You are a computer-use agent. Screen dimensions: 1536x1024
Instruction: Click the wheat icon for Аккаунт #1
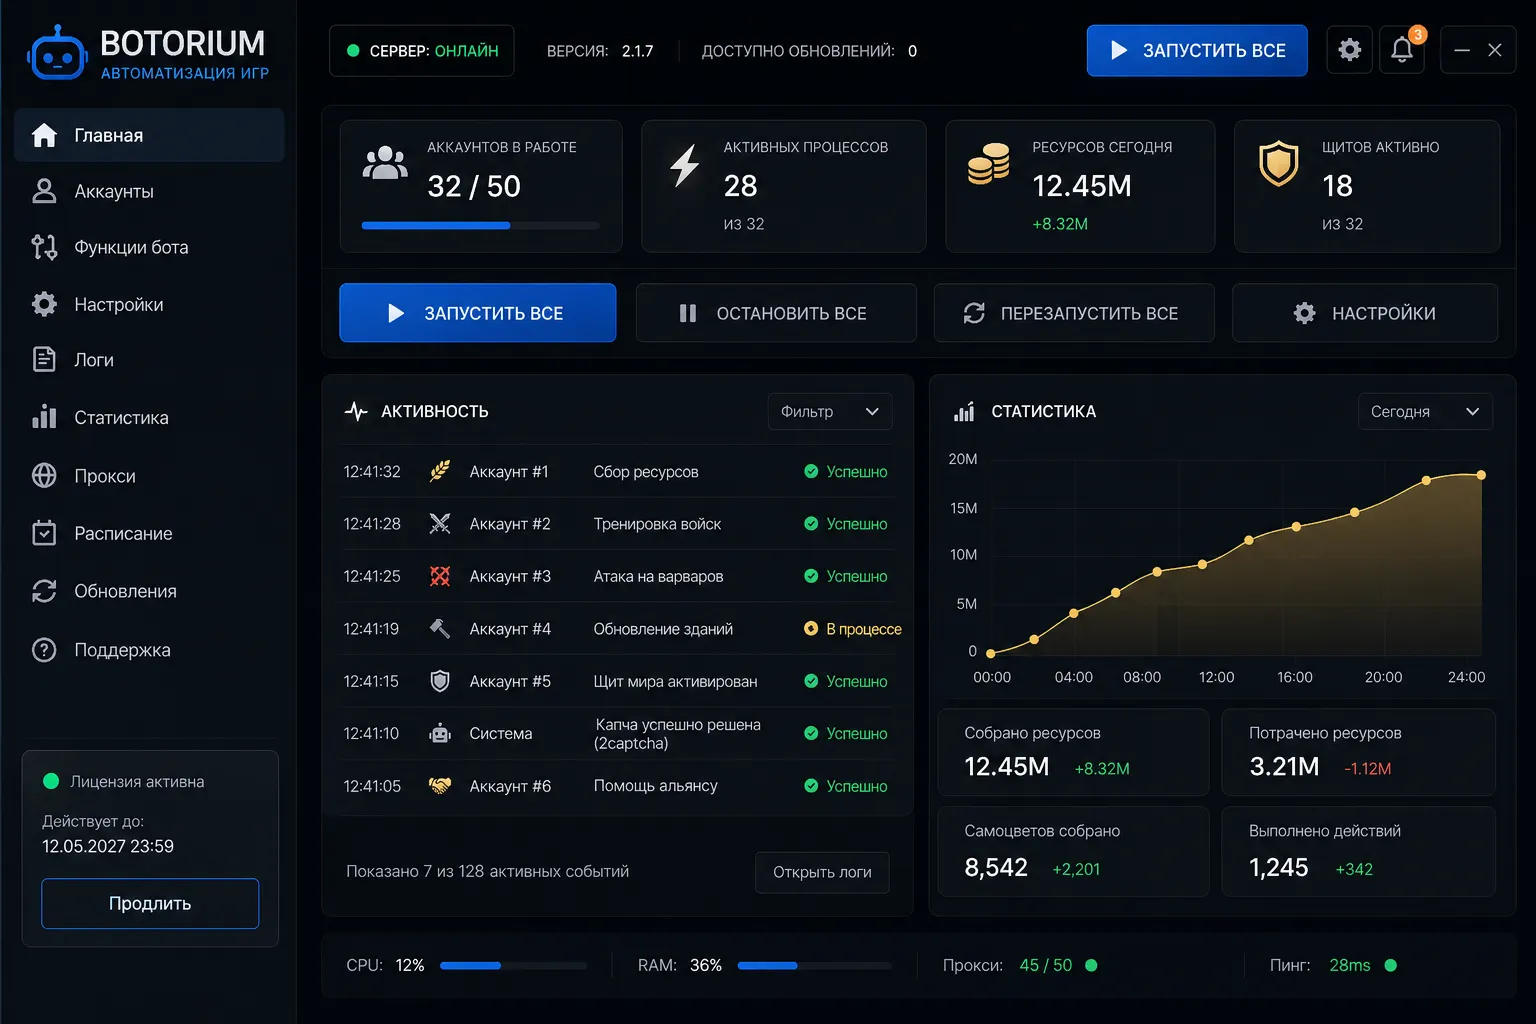(439, 471)
